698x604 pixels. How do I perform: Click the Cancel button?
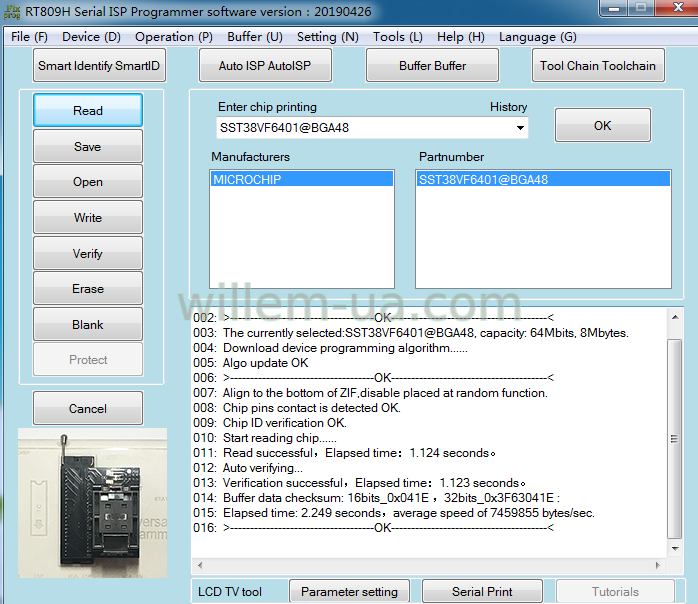88,409
